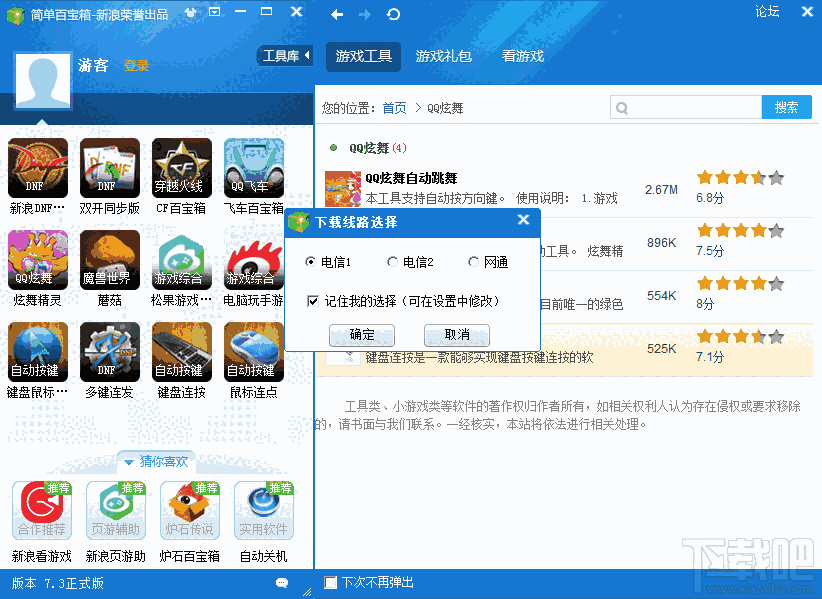Switch to the 看游戏 tab
Image resolution: width=822 pixels, height=599 pixels.
(x=524, y=57)
